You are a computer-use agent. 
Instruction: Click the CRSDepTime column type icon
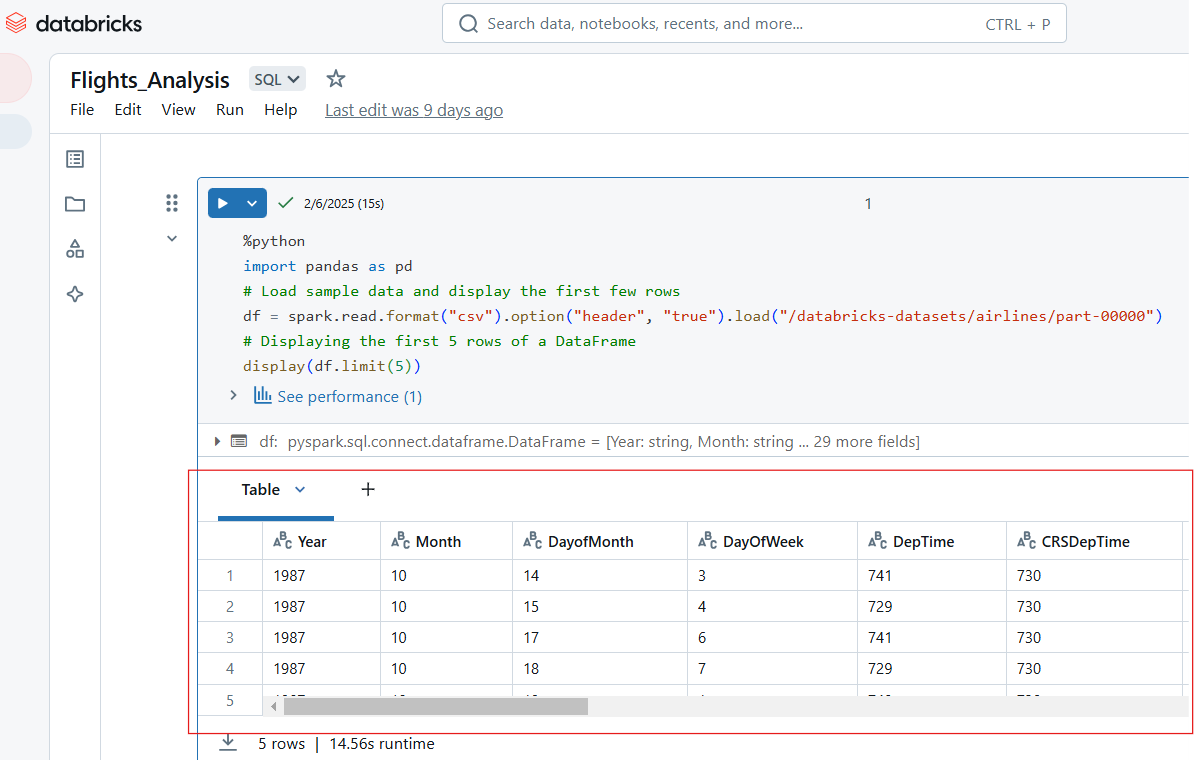tap(1026, 540)
